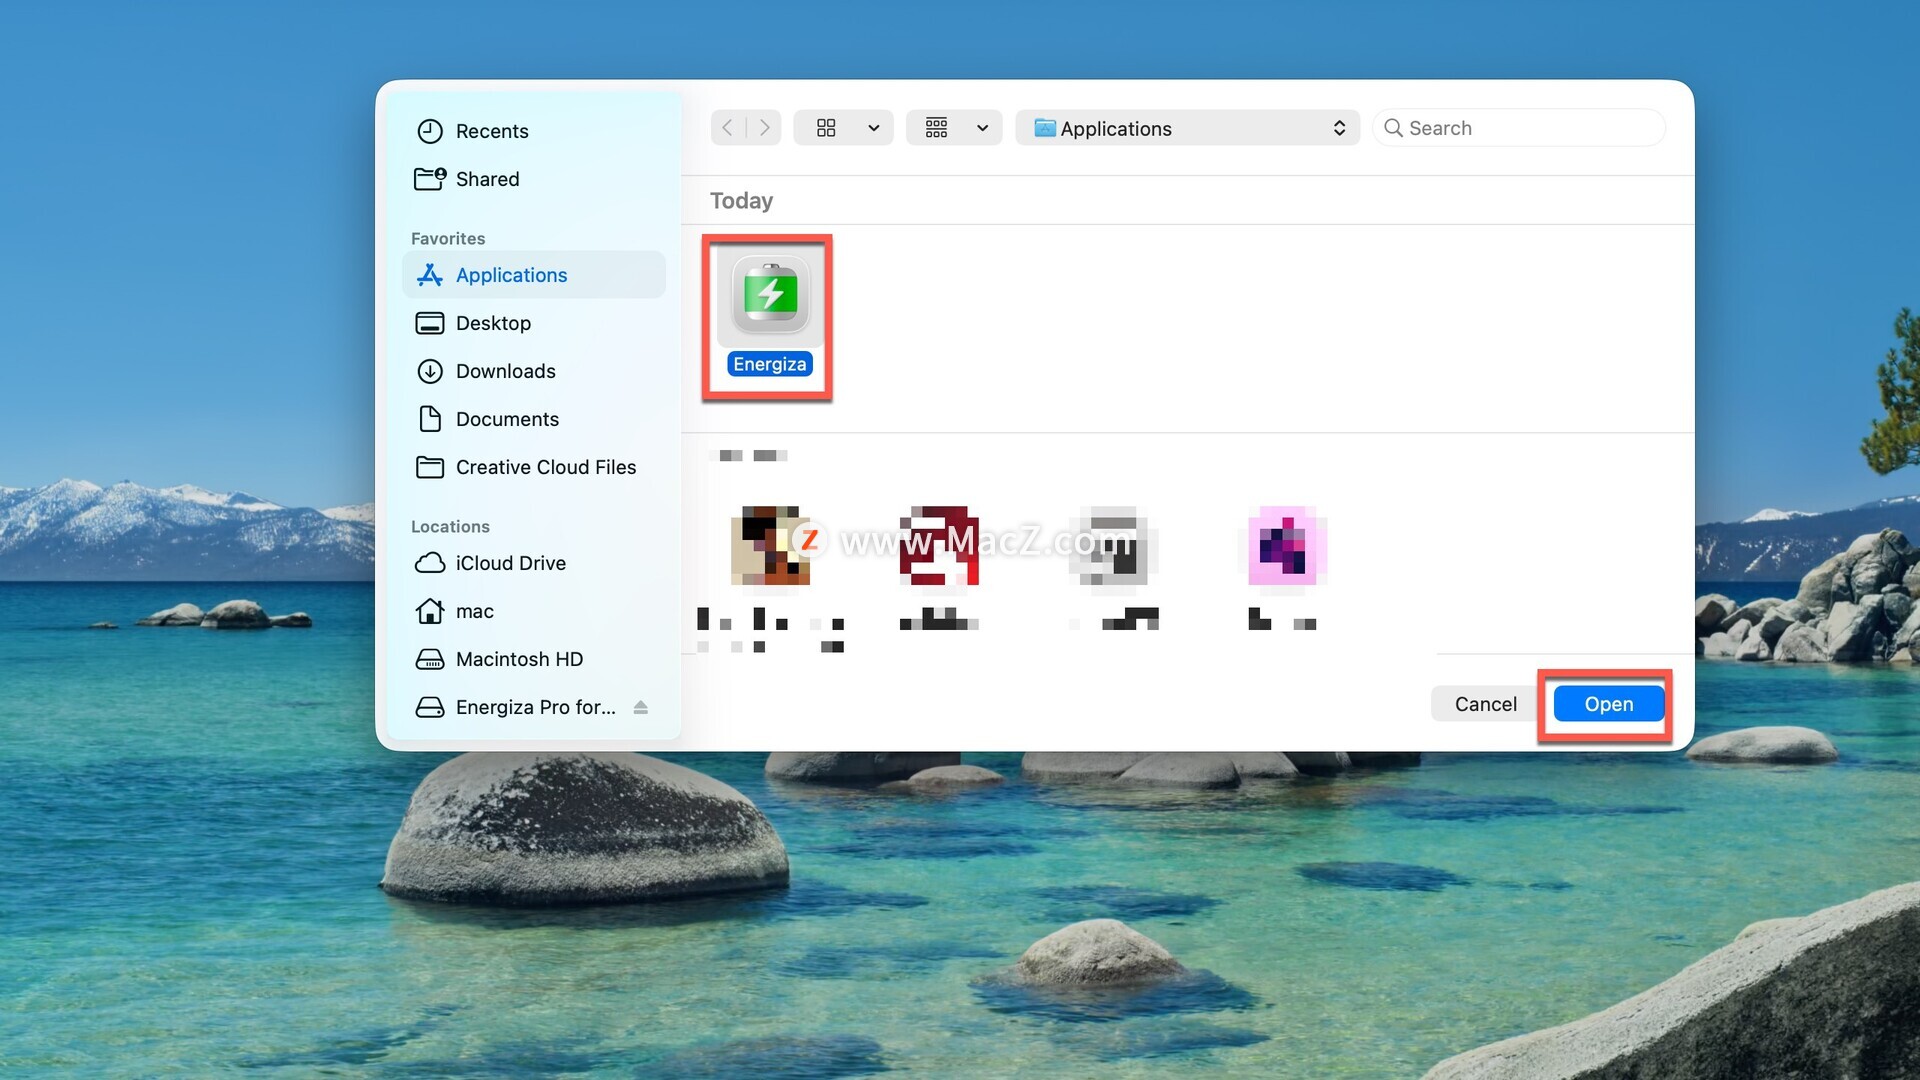The width and height of the screenshot is (1920, 1080).
Task: Choose Documents in the sidebar
Action: pyautogui.click(x=507, y=419)
